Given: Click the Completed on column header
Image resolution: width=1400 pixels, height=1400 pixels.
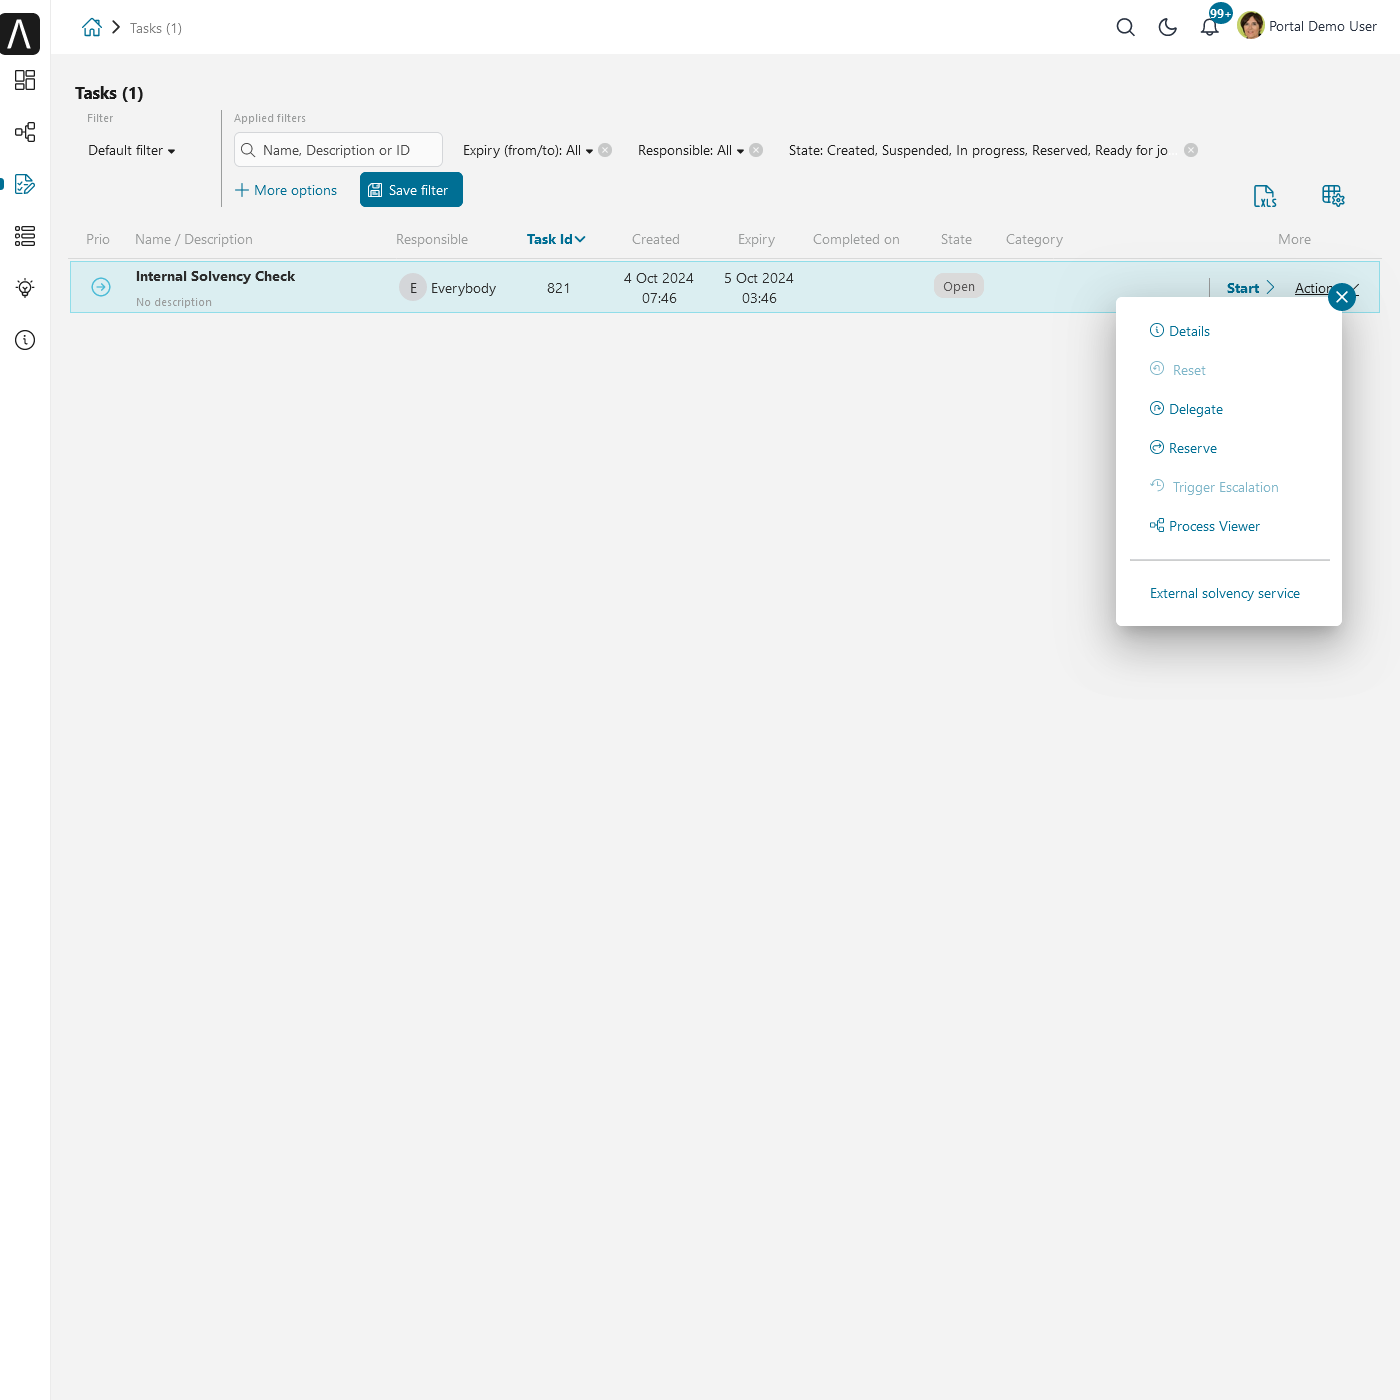Looking at the screenshot, I should (x=856, y=239).
